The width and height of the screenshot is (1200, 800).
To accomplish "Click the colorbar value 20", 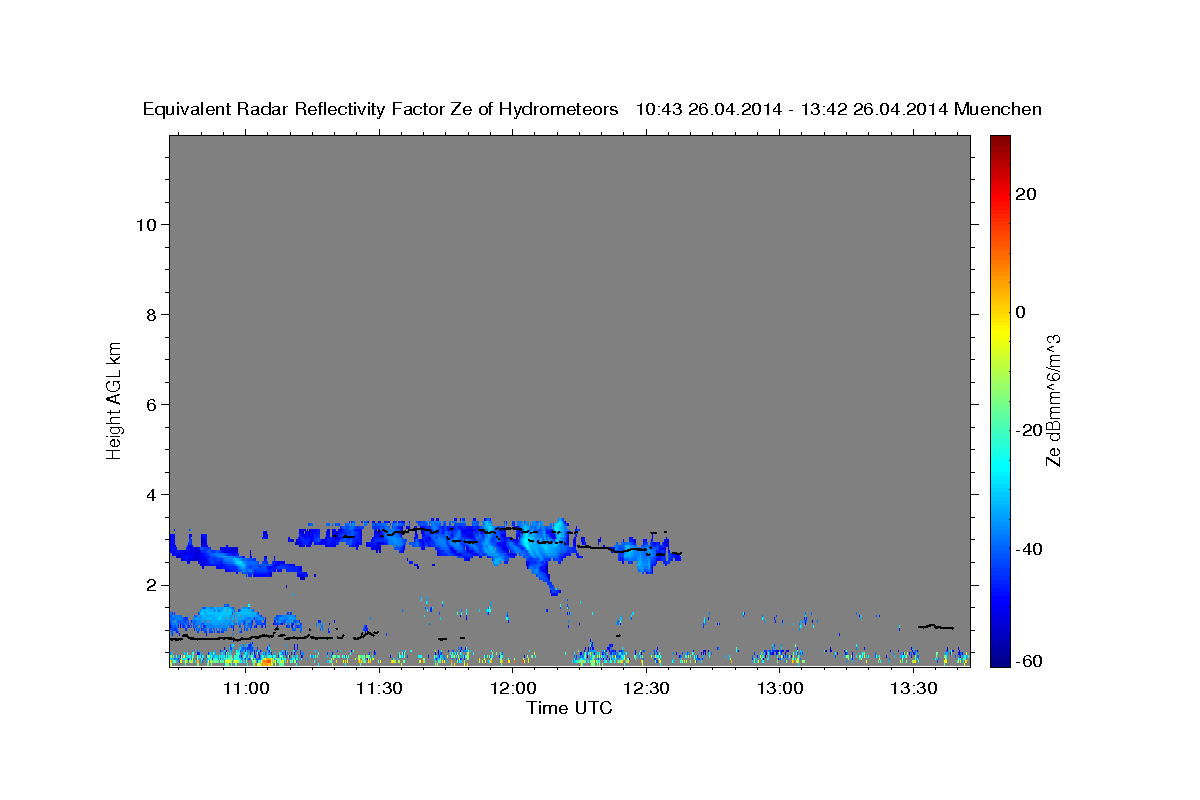I will [x=1025, y=194].
